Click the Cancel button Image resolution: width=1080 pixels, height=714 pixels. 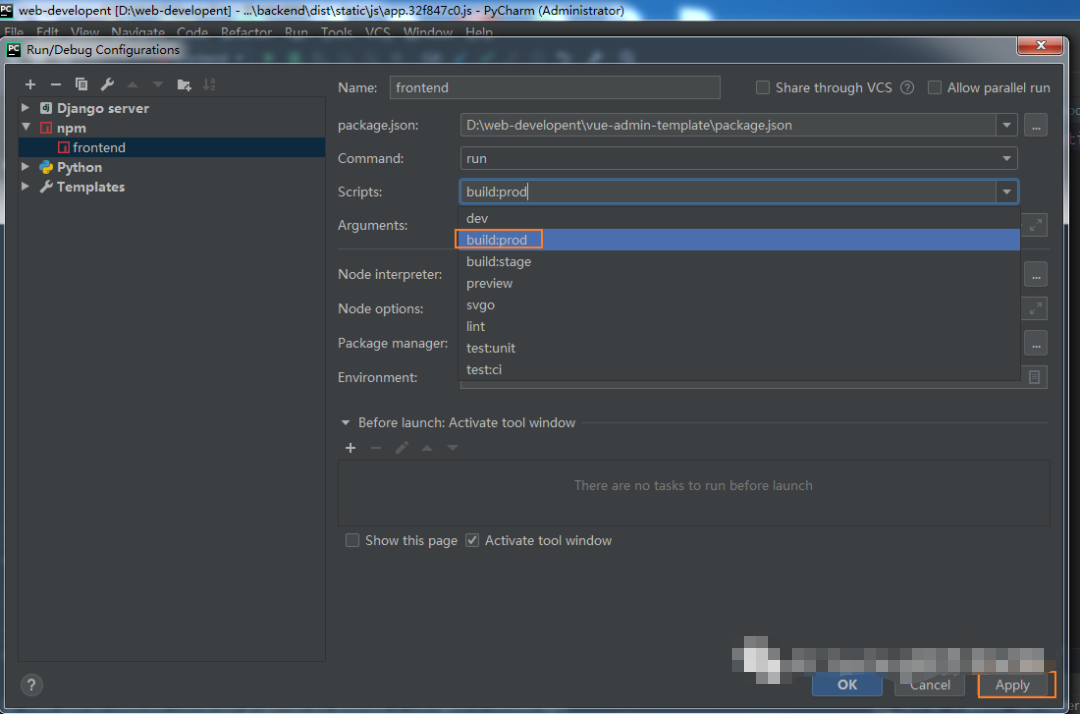tap(929, 684)
